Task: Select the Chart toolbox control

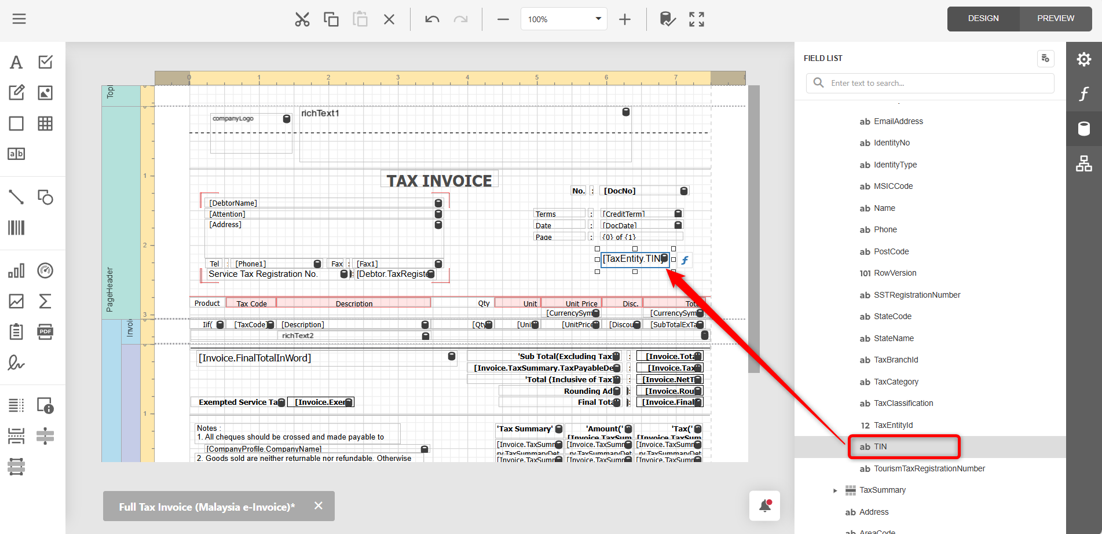Action: click(x=15, y=271)
